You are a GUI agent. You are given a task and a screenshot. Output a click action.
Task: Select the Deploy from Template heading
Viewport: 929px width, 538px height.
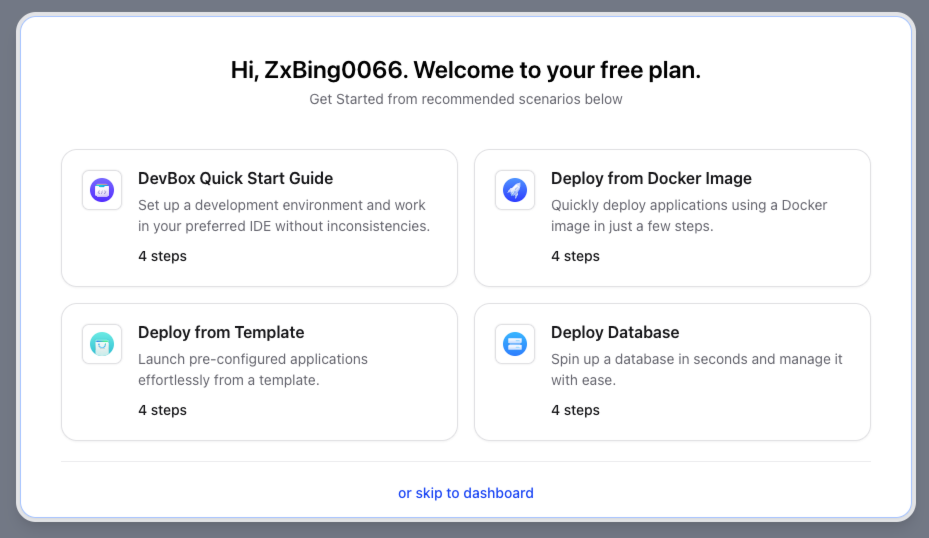click(221, 332)
